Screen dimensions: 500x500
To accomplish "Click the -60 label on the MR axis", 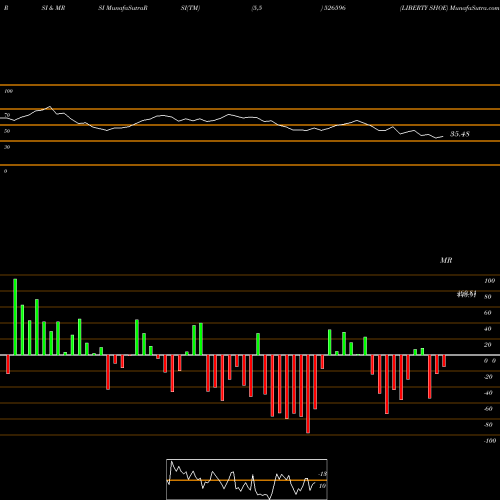I will point(488,409).
